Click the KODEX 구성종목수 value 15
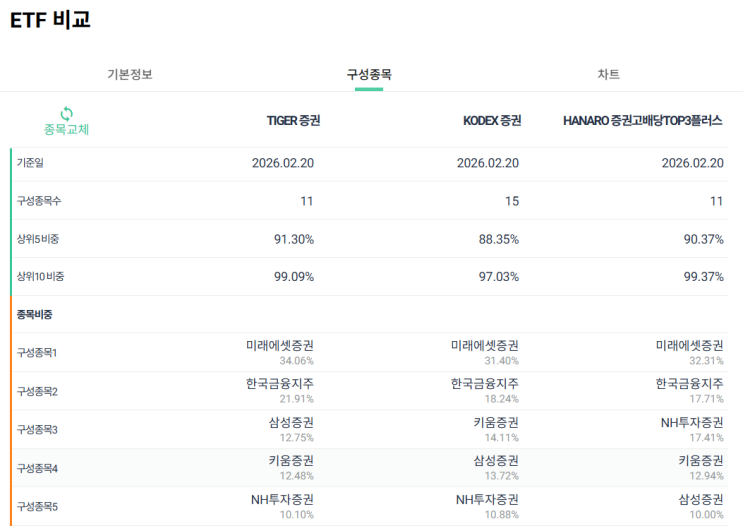 (x=512, y=201)
